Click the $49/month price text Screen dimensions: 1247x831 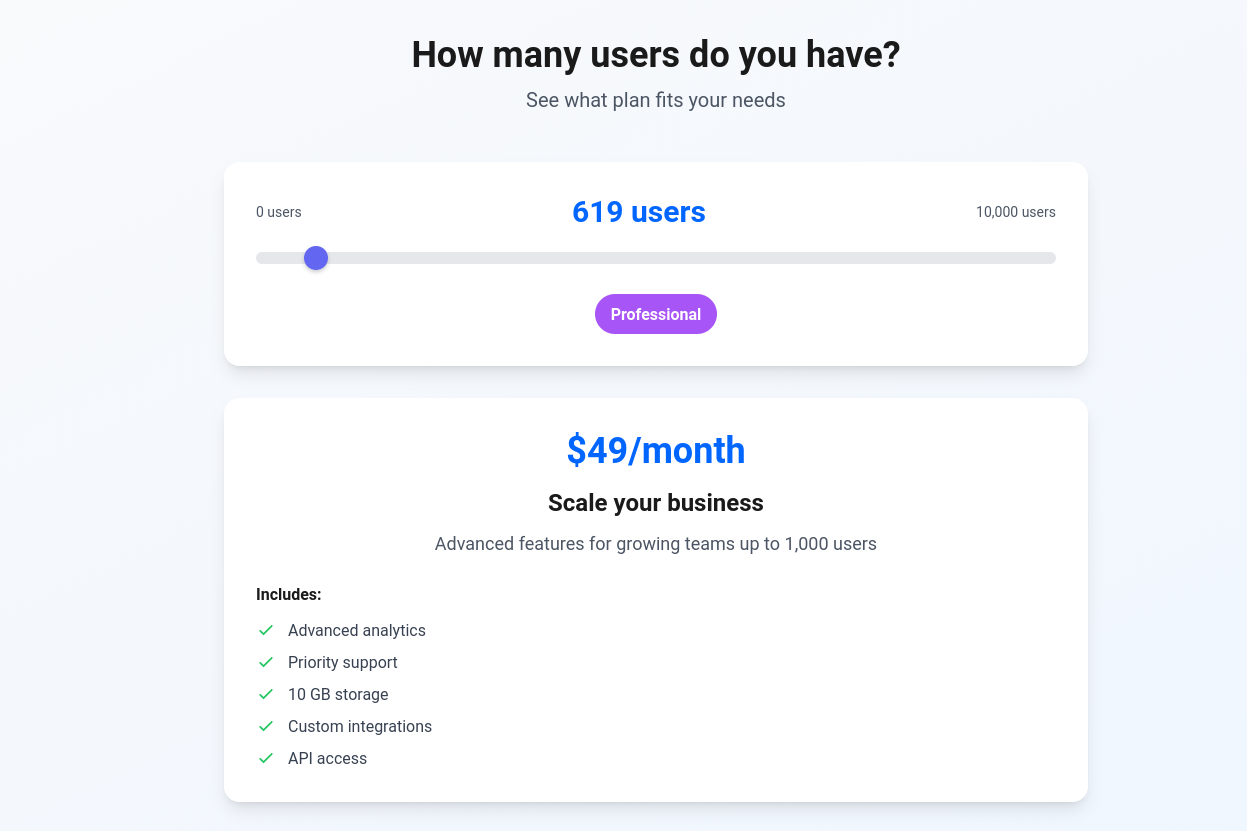(655, 450)
